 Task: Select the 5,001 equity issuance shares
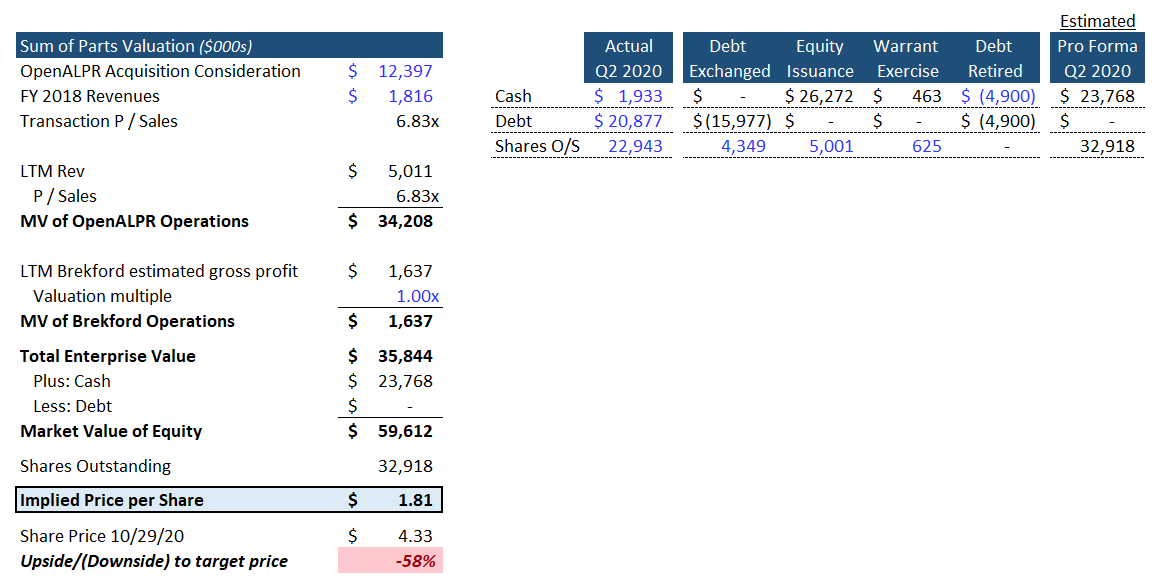(831, 146)
